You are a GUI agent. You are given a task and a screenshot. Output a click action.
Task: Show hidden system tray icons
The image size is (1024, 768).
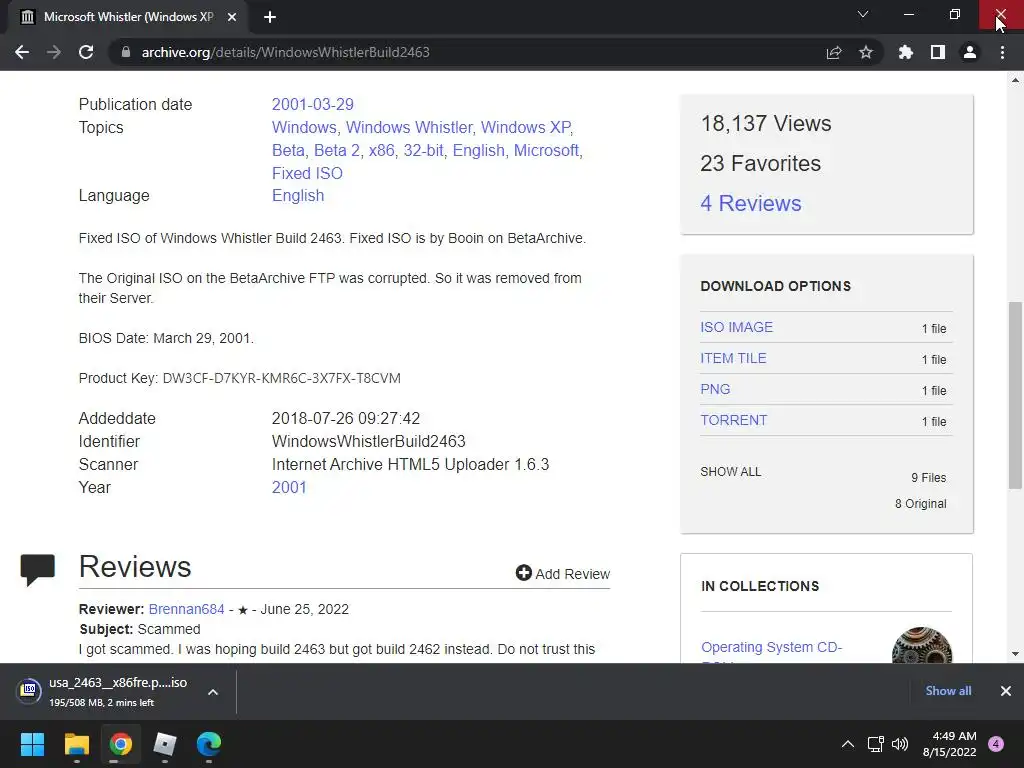[x=848, y=744]
